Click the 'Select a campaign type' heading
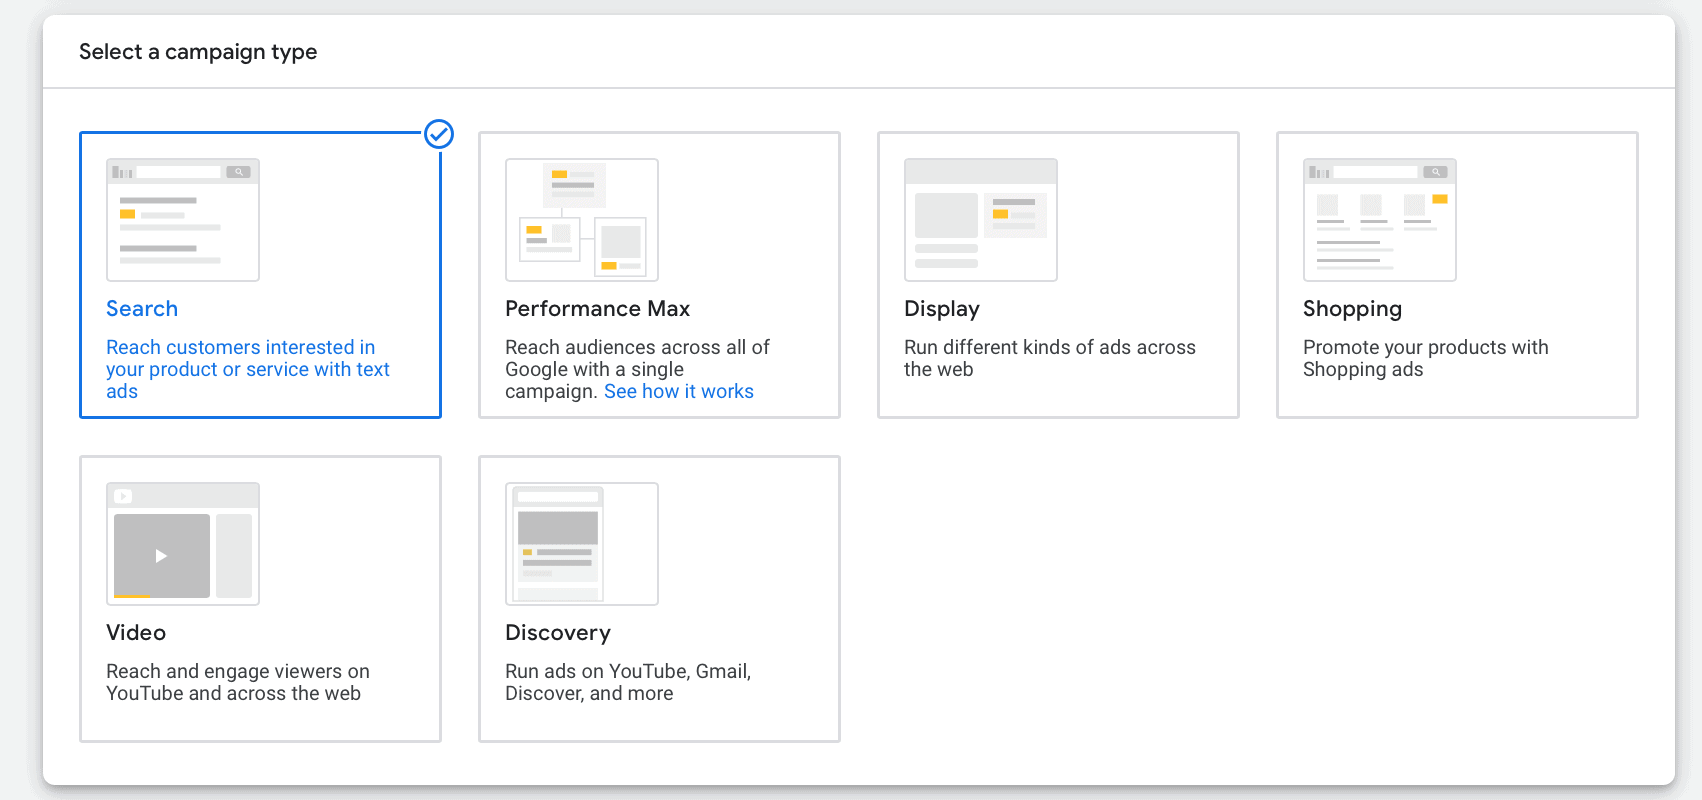 pos(198,52)
